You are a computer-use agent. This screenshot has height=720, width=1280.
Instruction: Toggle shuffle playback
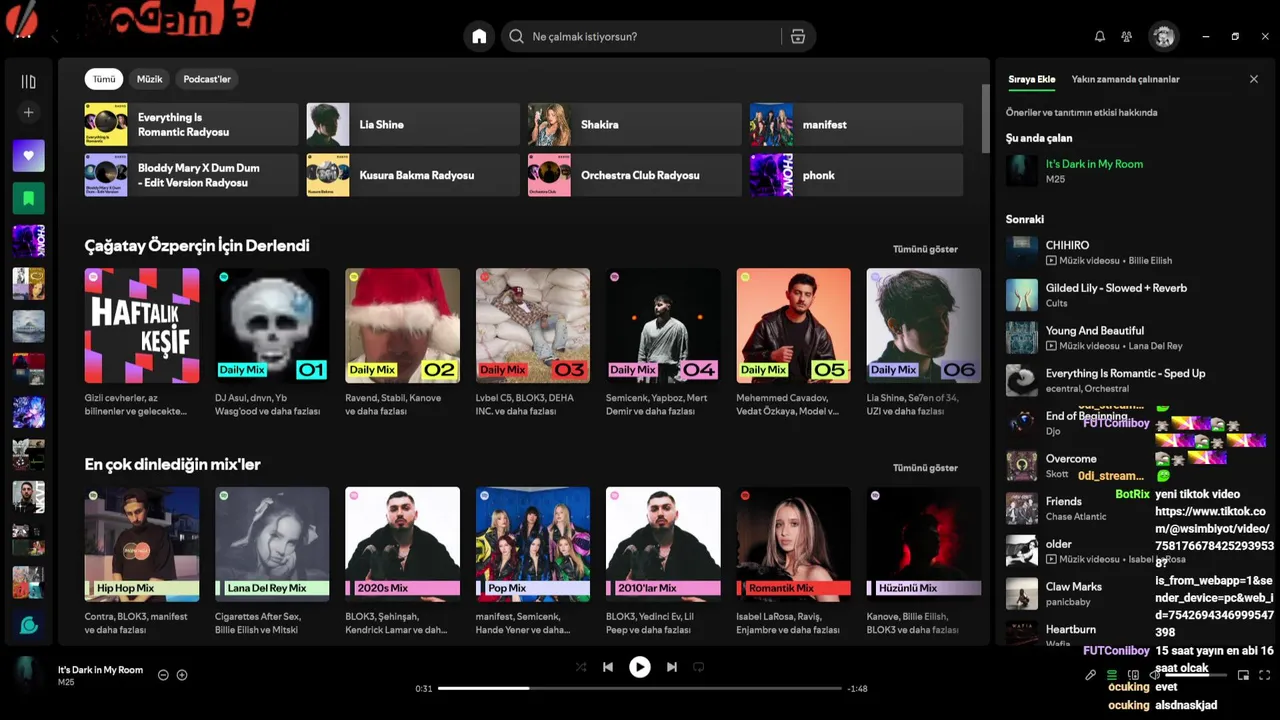coord(581,667)
